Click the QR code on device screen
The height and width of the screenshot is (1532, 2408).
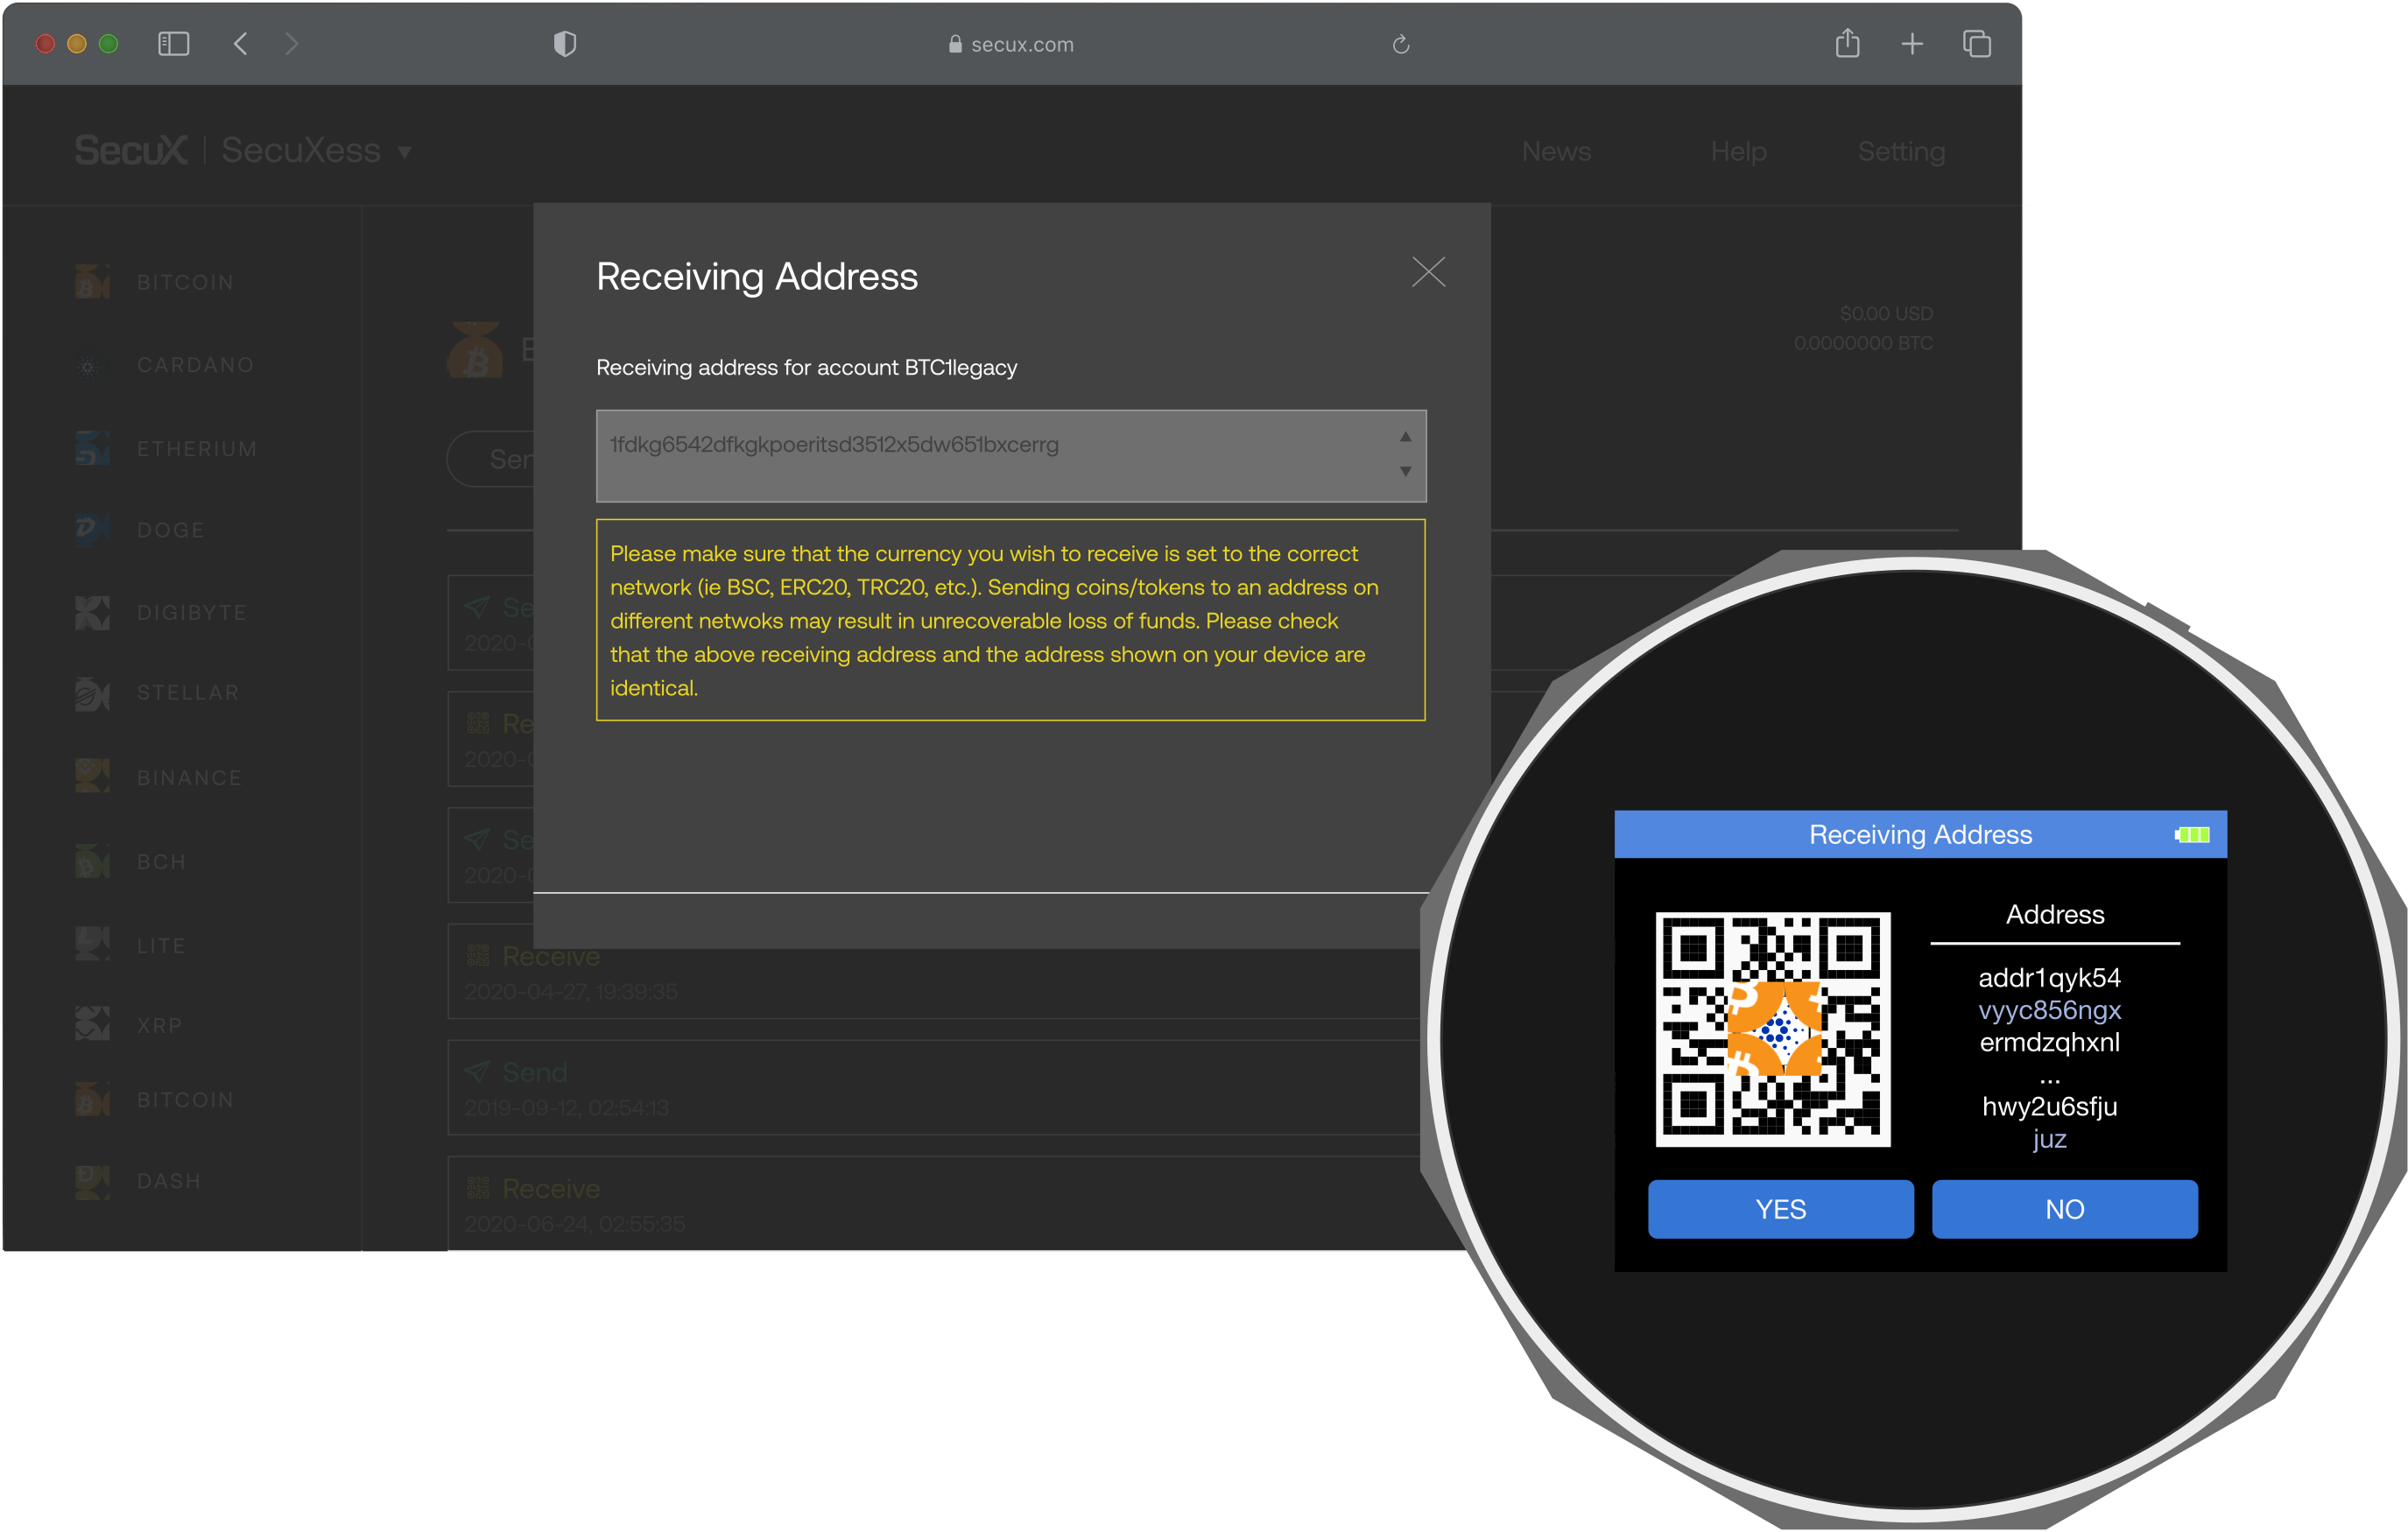(x=1772, y=1029)
